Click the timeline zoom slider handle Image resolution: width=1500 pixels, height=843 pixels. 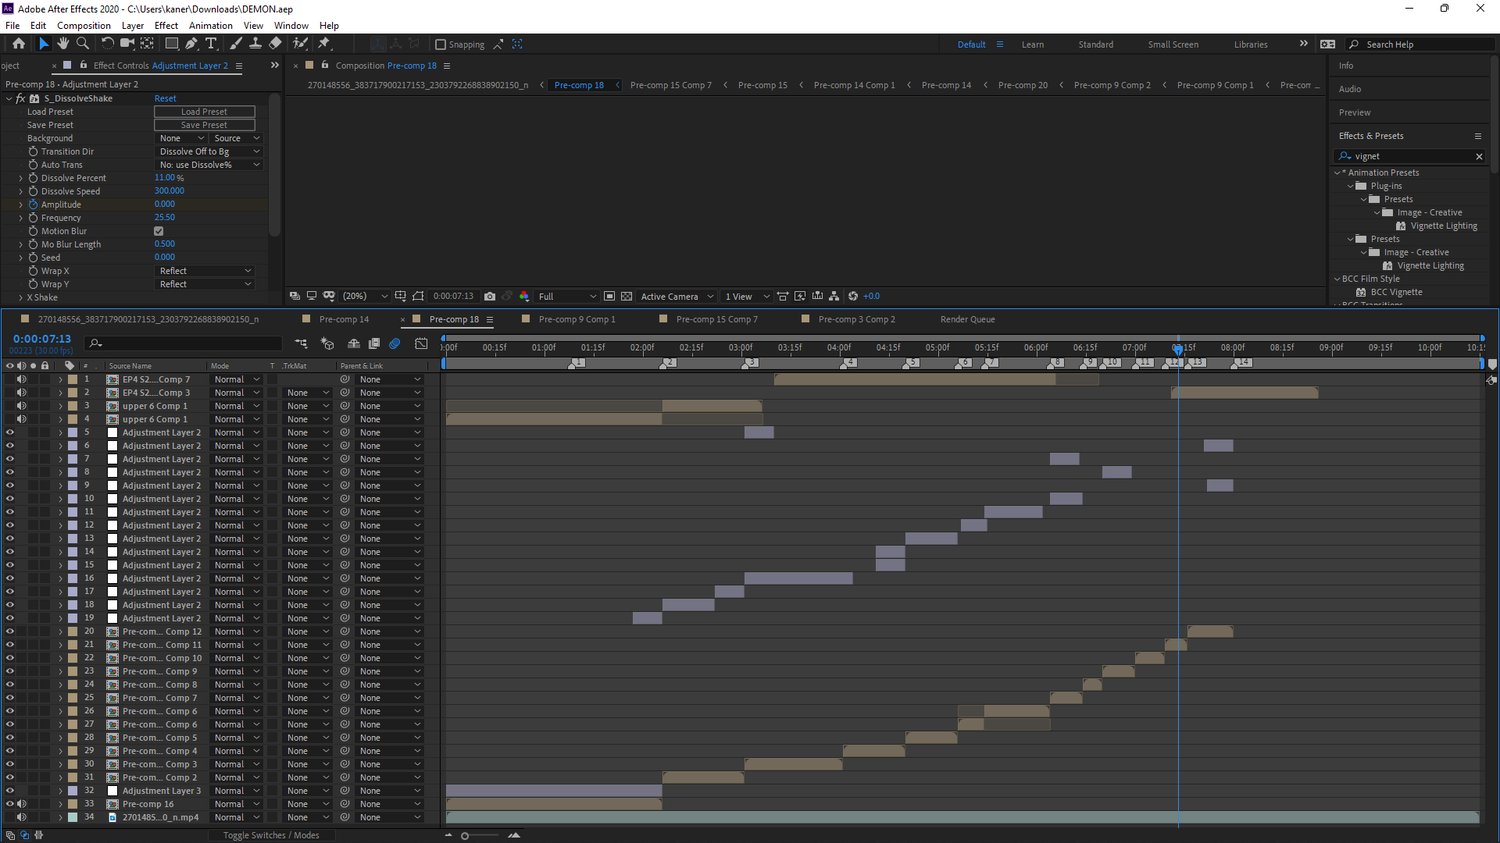[x=465, y=835]
